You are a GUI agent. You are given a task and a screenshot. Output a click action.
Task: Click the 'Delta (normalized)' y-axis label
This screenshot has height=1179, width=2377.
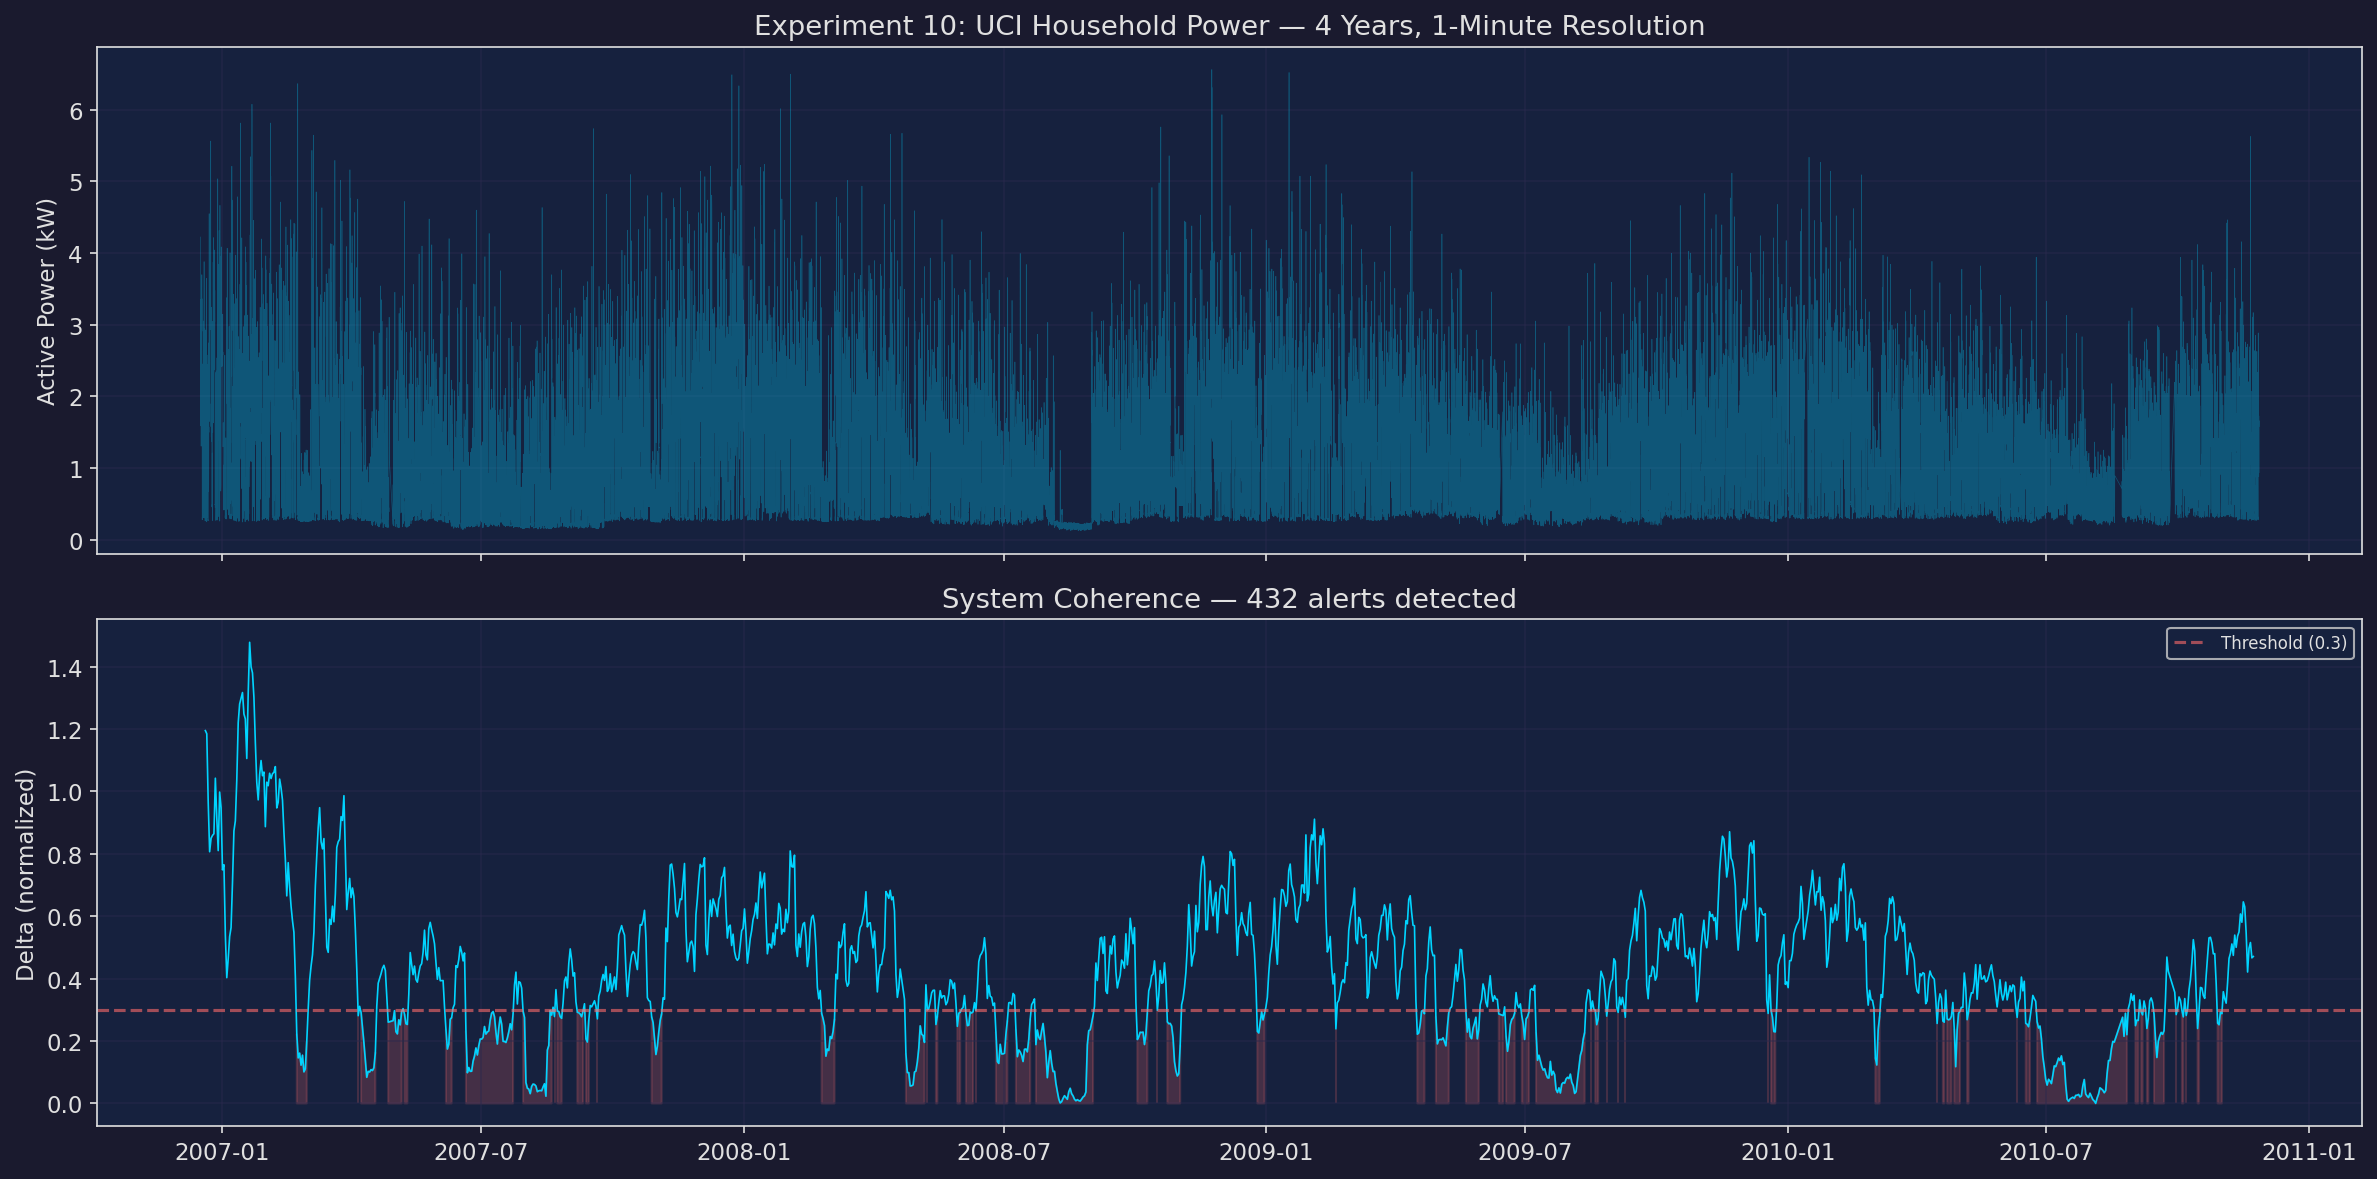pos(25,875)
